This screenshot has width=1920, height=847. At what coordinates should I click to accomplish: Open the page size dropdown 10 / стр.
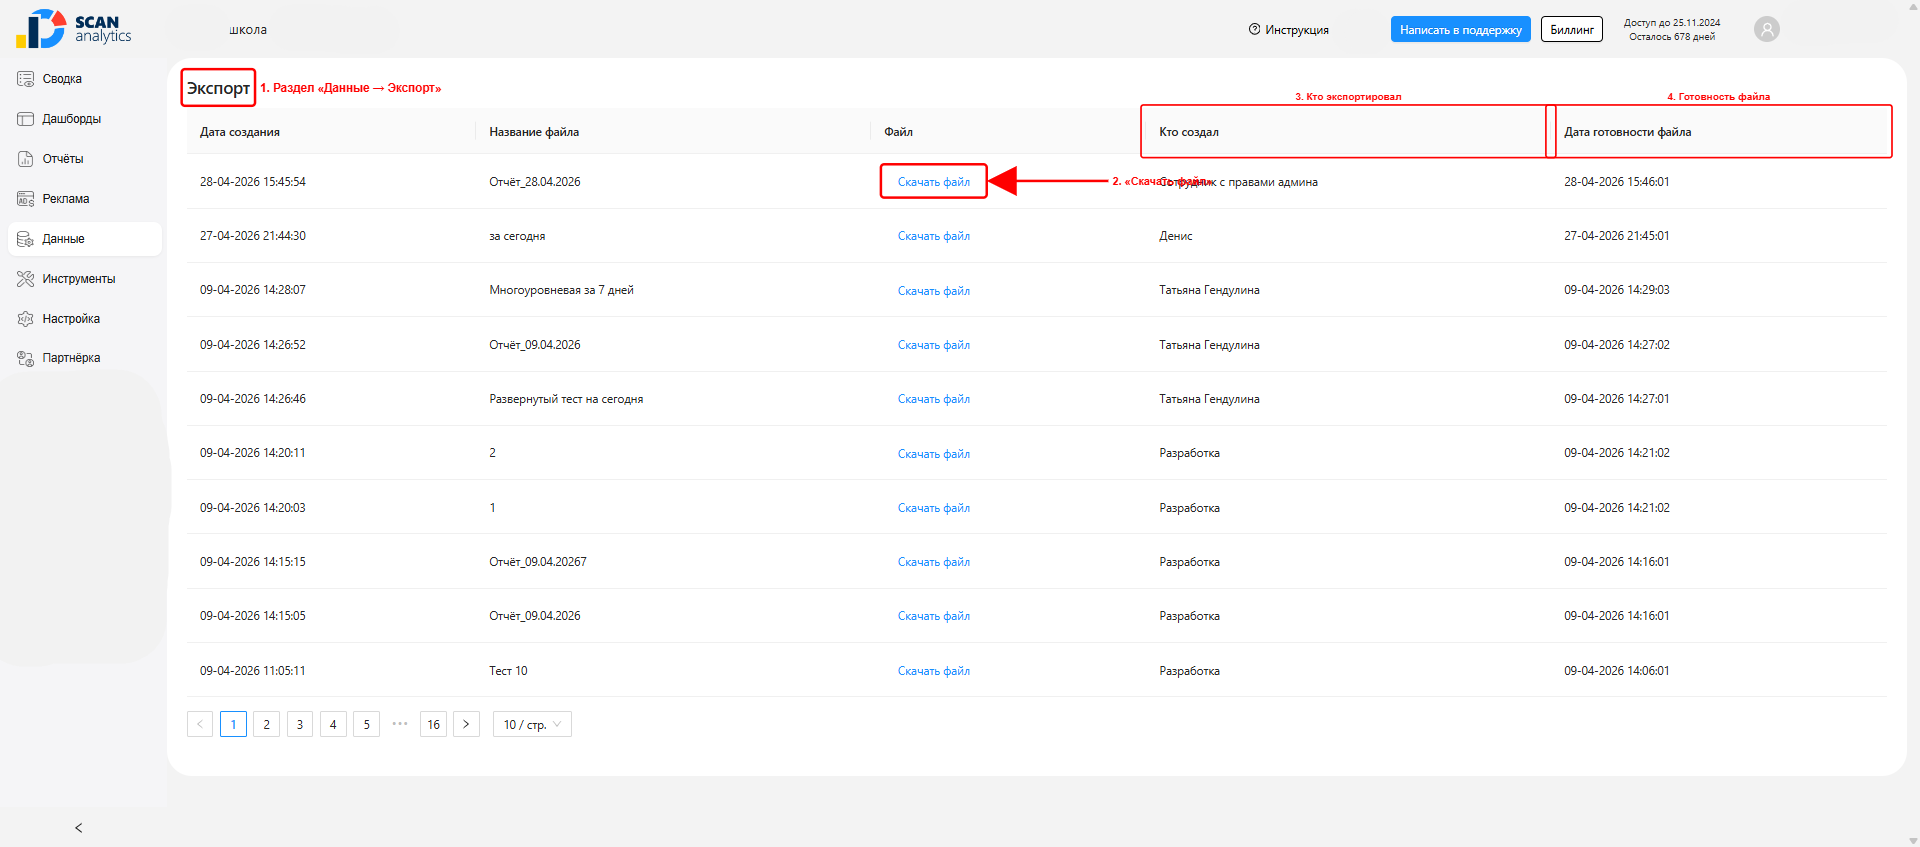[532, 724]
